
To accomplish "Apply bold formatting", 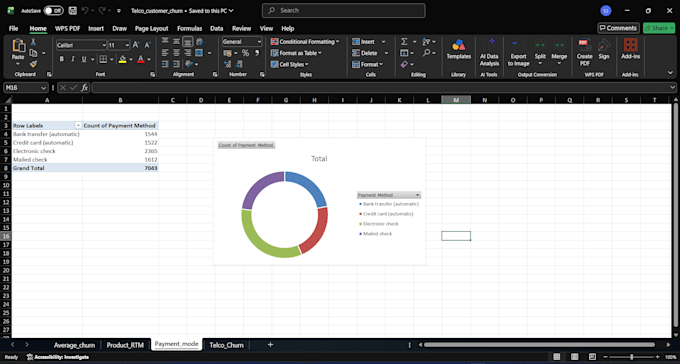I will click(62, 59).
